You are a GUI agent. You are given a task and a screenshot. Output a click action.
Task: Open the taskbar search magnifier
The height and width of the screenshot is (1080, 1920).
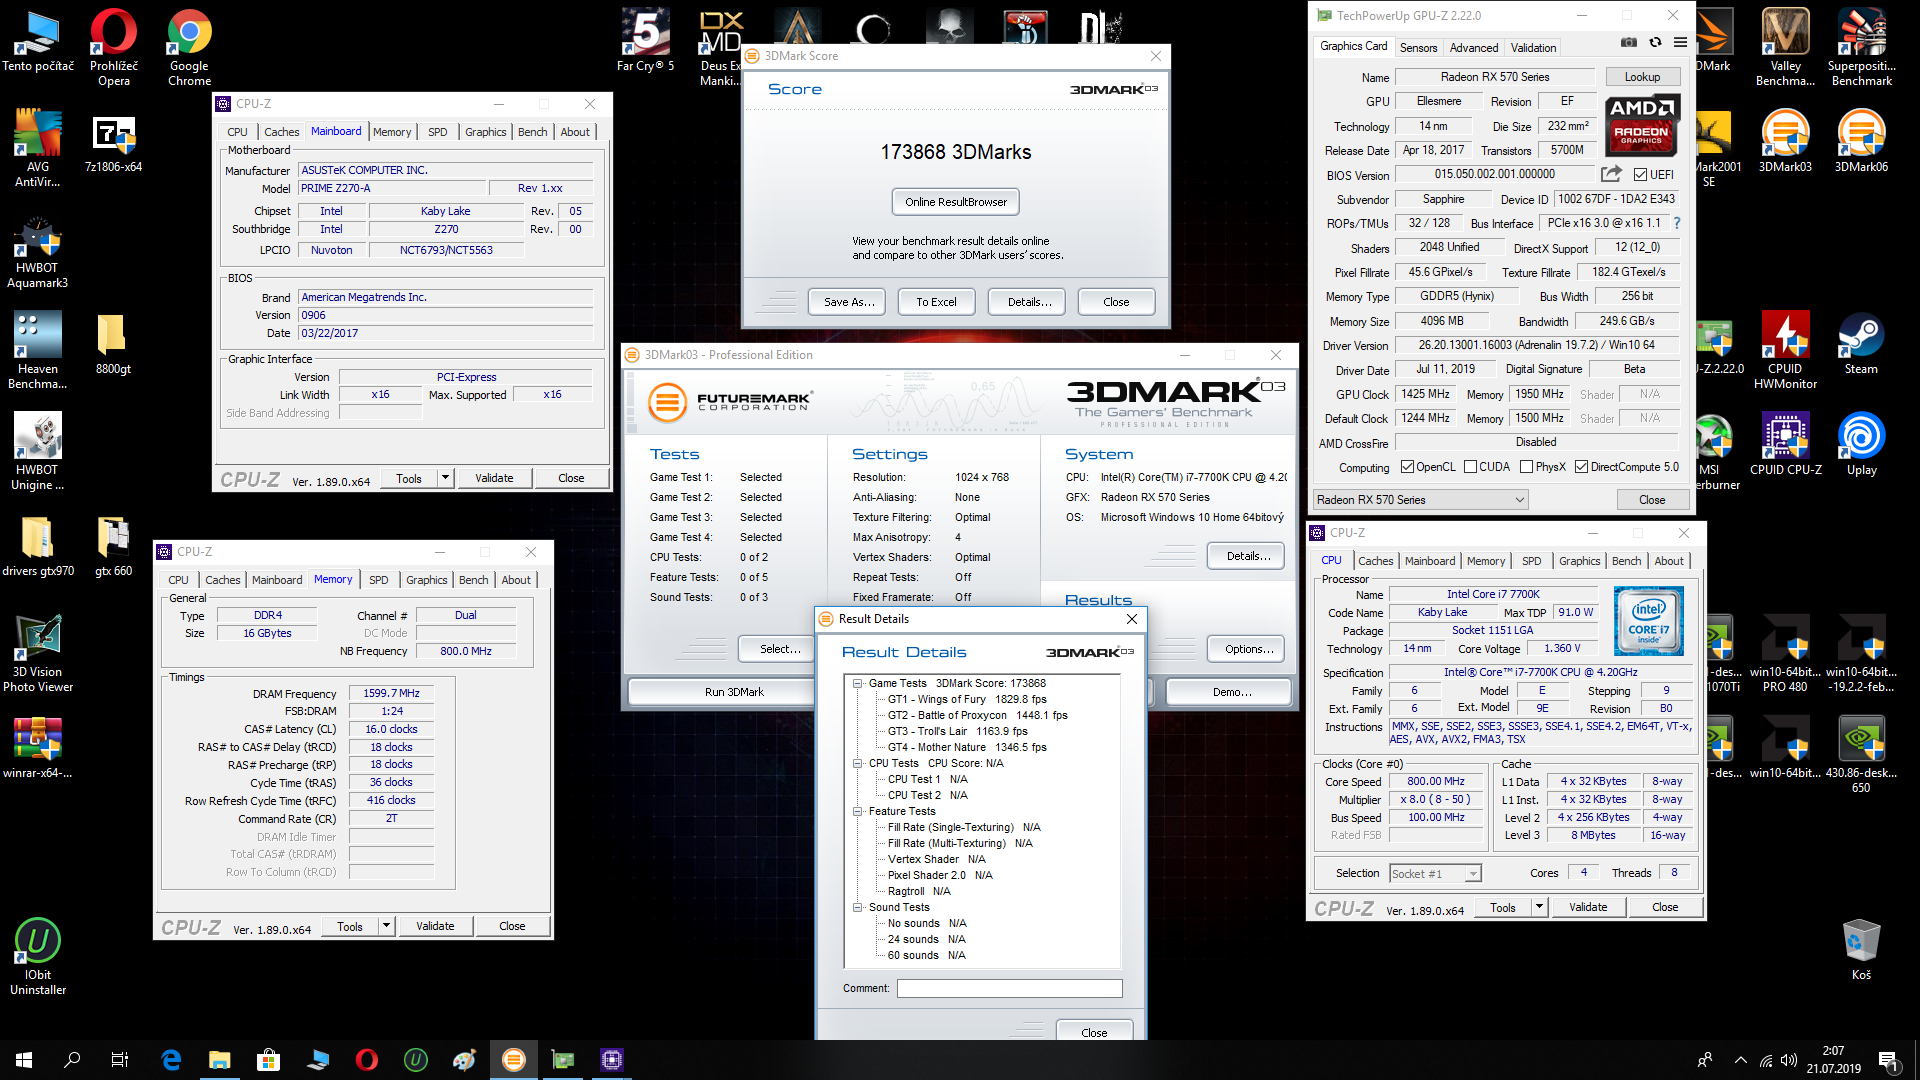[x=72, y=1060]
